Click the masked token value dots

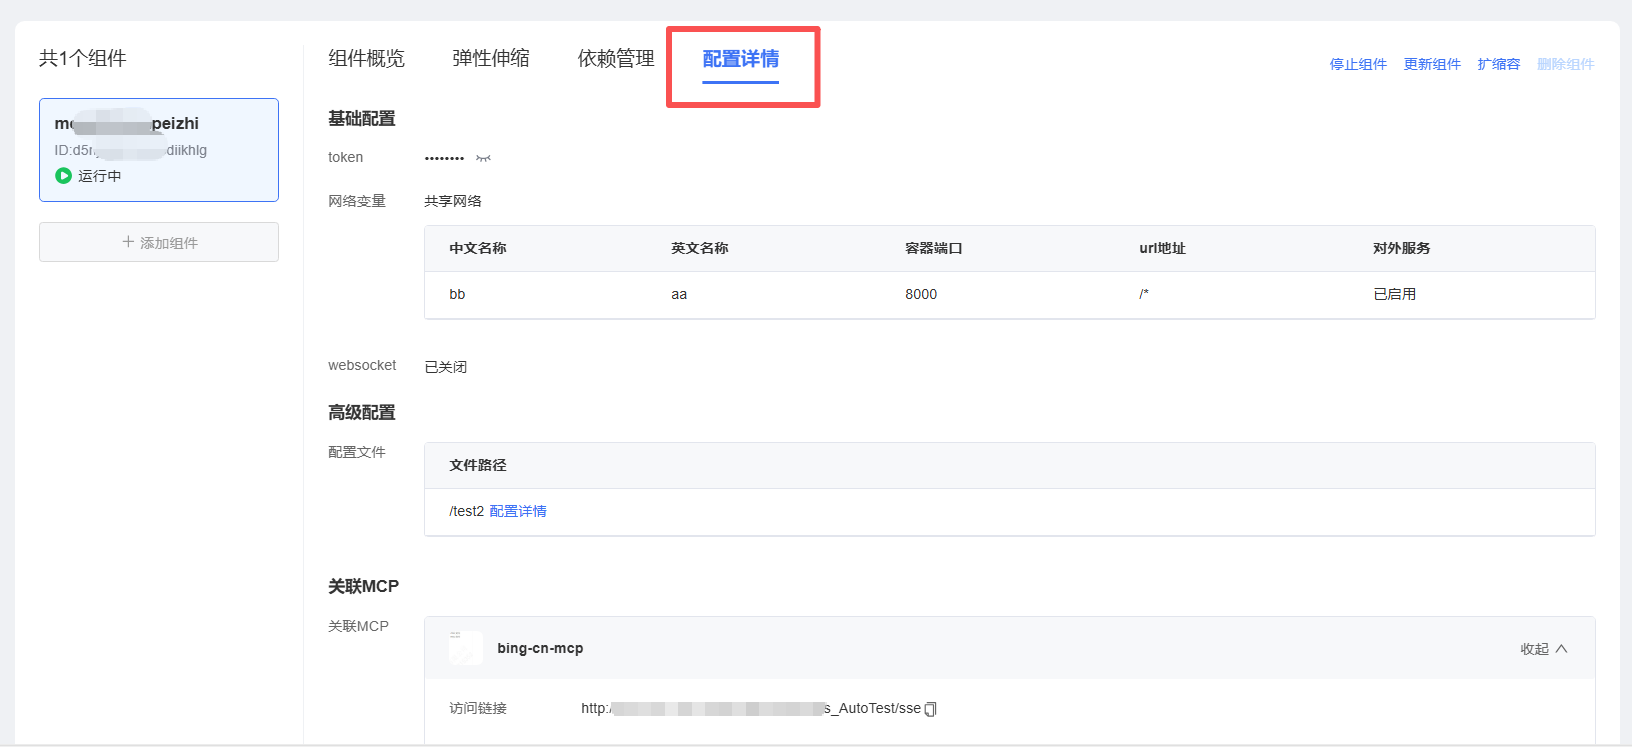click(x=444, y=158)
